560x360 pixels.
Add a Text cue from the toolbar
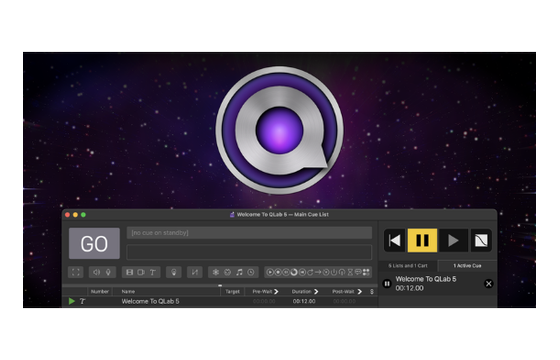[152, 272]
